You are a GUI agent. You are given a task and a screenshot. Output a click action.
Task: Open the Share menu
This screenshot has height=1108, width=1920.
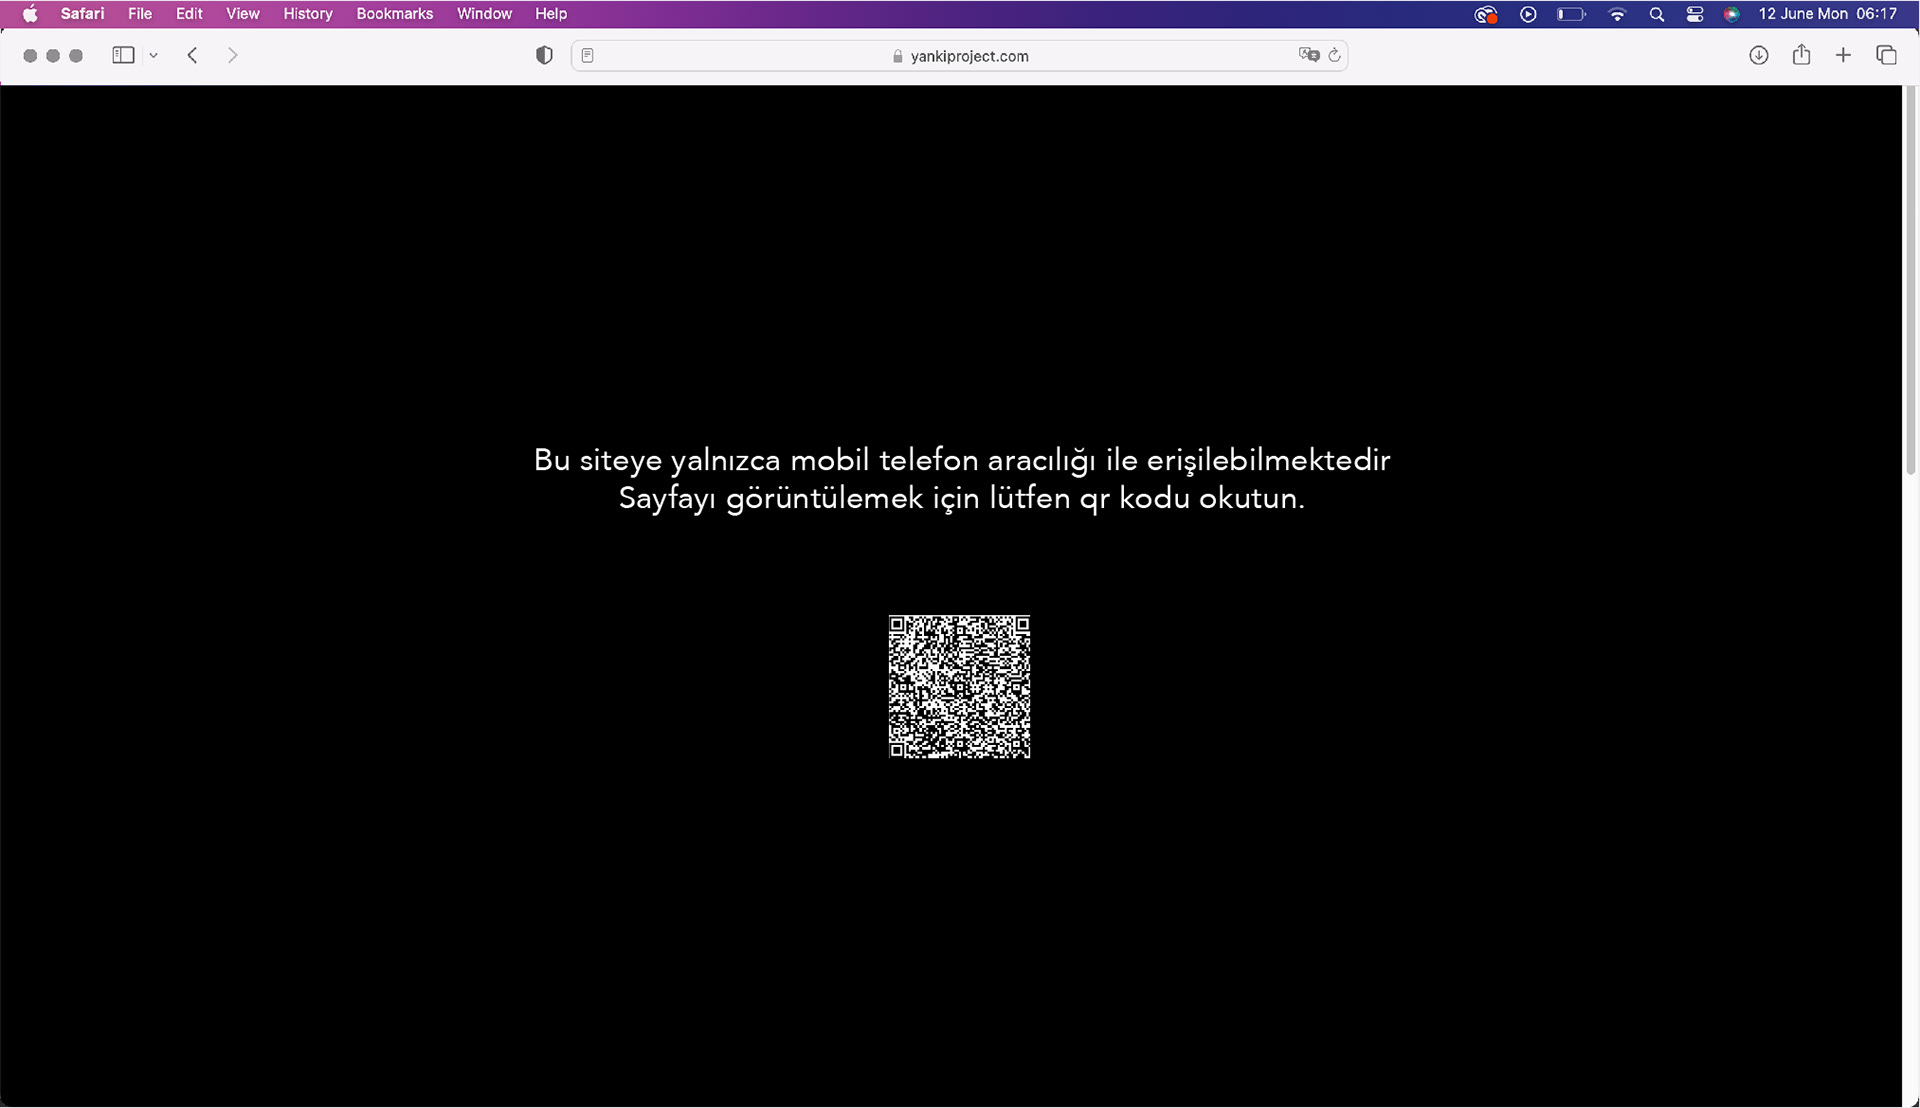coord(1801,55)
